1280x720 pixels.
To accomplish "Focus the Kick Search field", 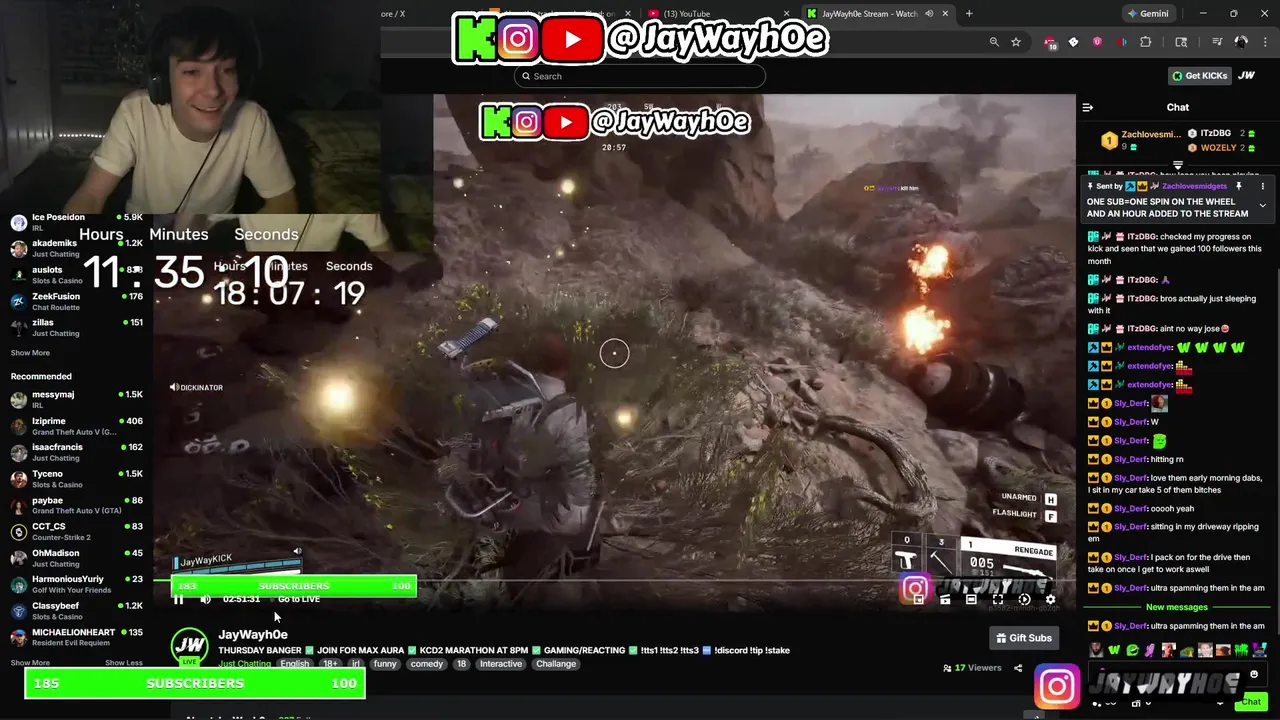I will pos(640,76).
